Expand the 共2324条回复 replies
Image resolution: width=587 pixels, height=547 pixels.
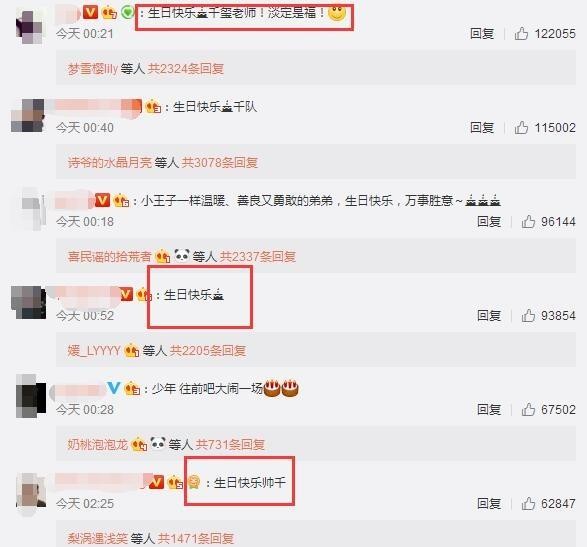(186, 69)
